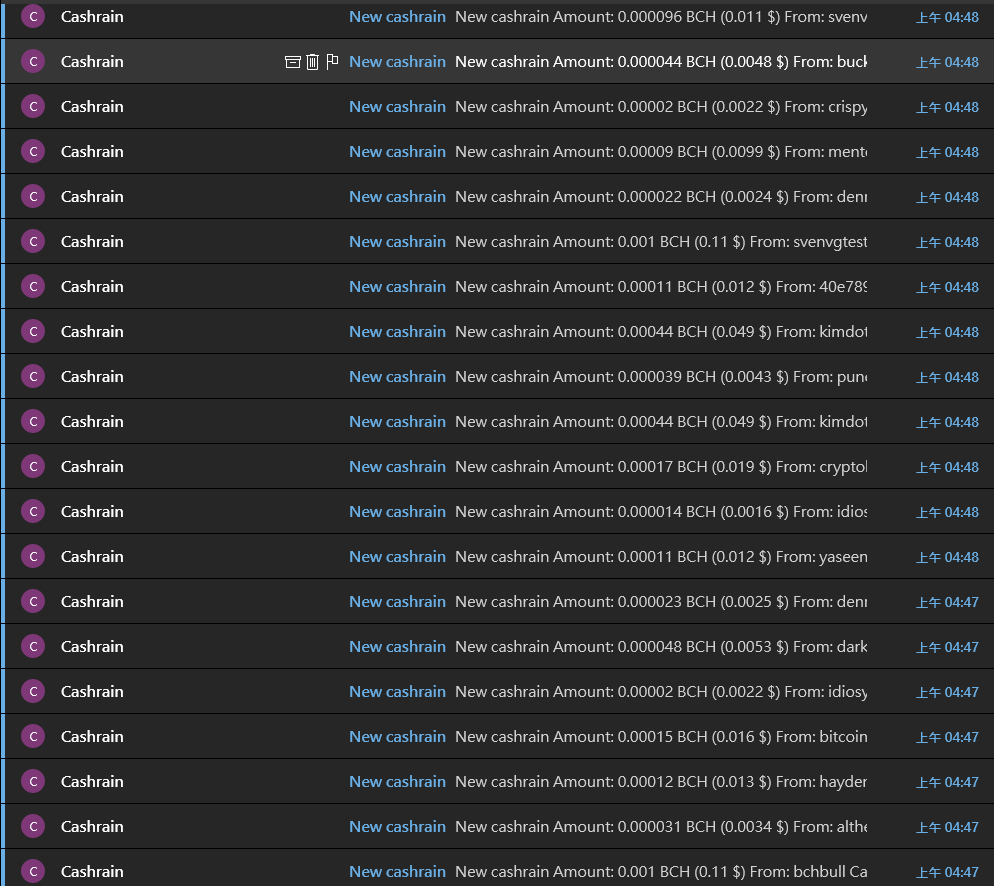Select avatar of the 0.00002 BCH crispy email
994x886 pixels.
pyautogui.click(x=33, y=106)
